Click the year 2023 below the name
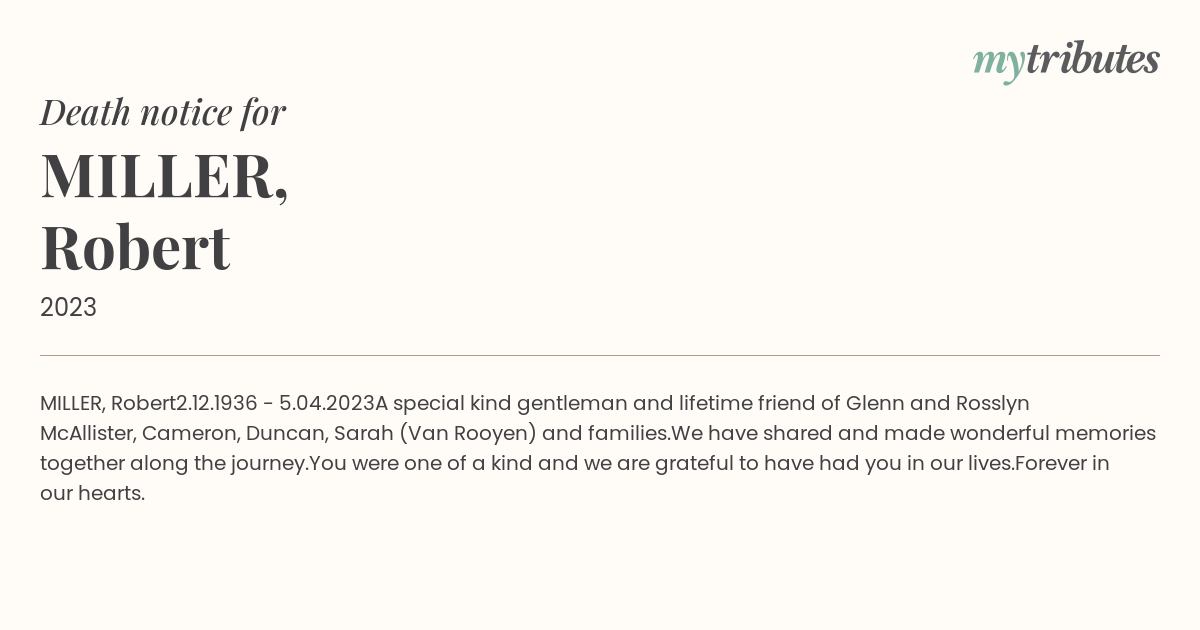The image size is (1200, 630). tap(68, 307)
